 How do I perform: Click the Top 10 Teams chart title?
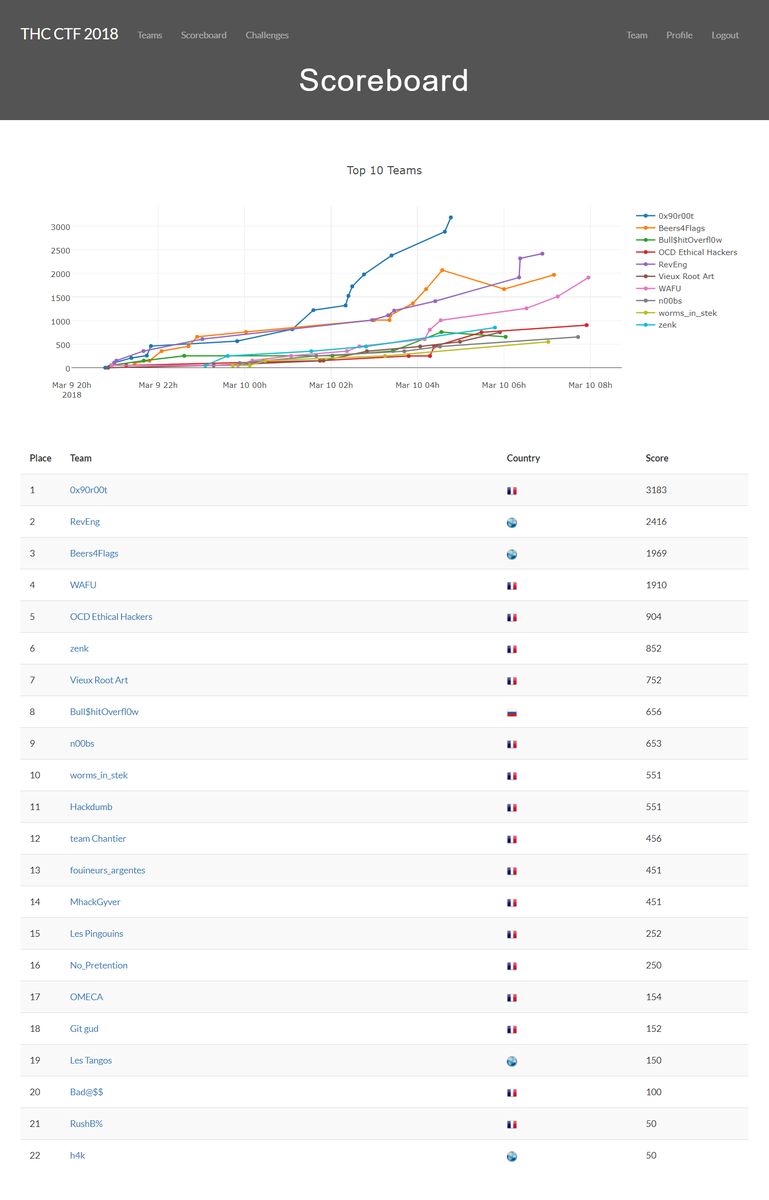pyautogui.click(x=384, y=170)
